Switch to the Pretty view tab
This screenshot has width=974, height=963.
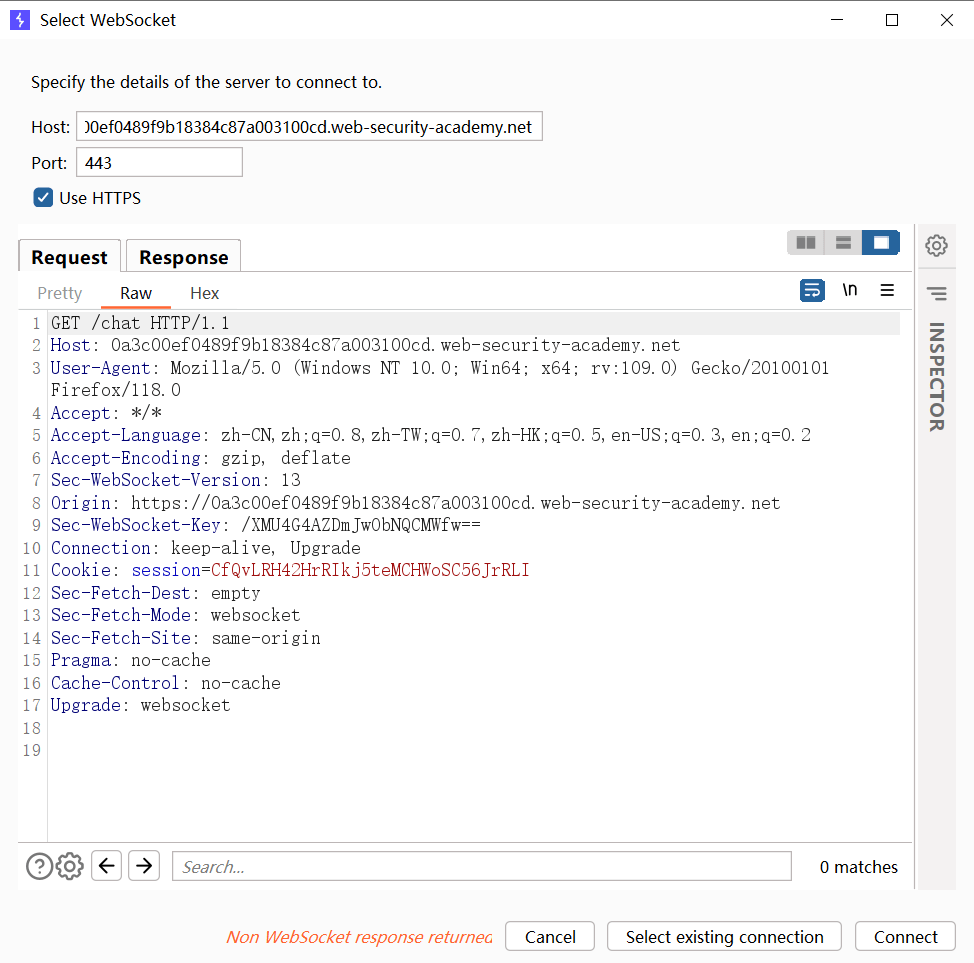[60, 293]
